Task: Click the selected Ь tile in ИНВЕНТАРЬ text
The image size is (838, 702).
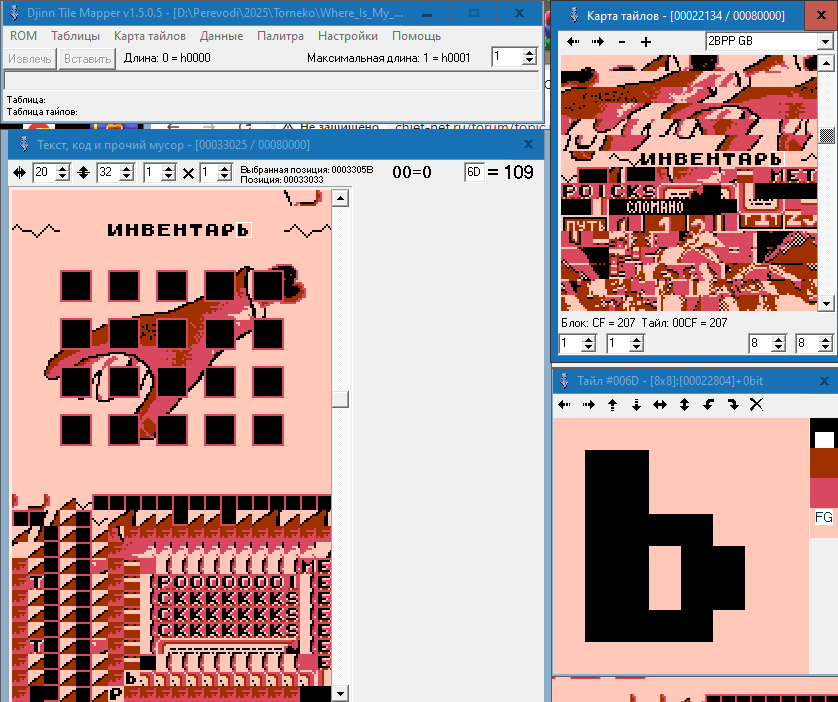Action: (x=244, y=230)
